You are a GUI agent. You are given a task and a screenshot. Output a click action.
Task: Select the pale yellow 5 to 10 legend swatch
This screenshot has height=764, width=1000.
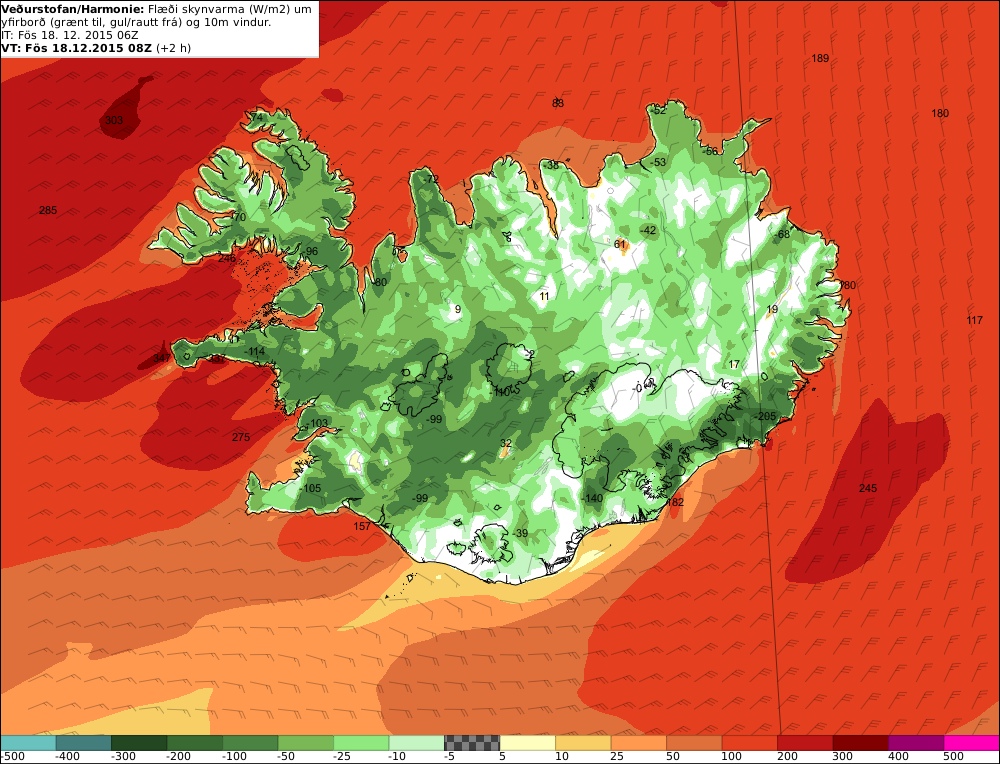click(x=527, y=742)
